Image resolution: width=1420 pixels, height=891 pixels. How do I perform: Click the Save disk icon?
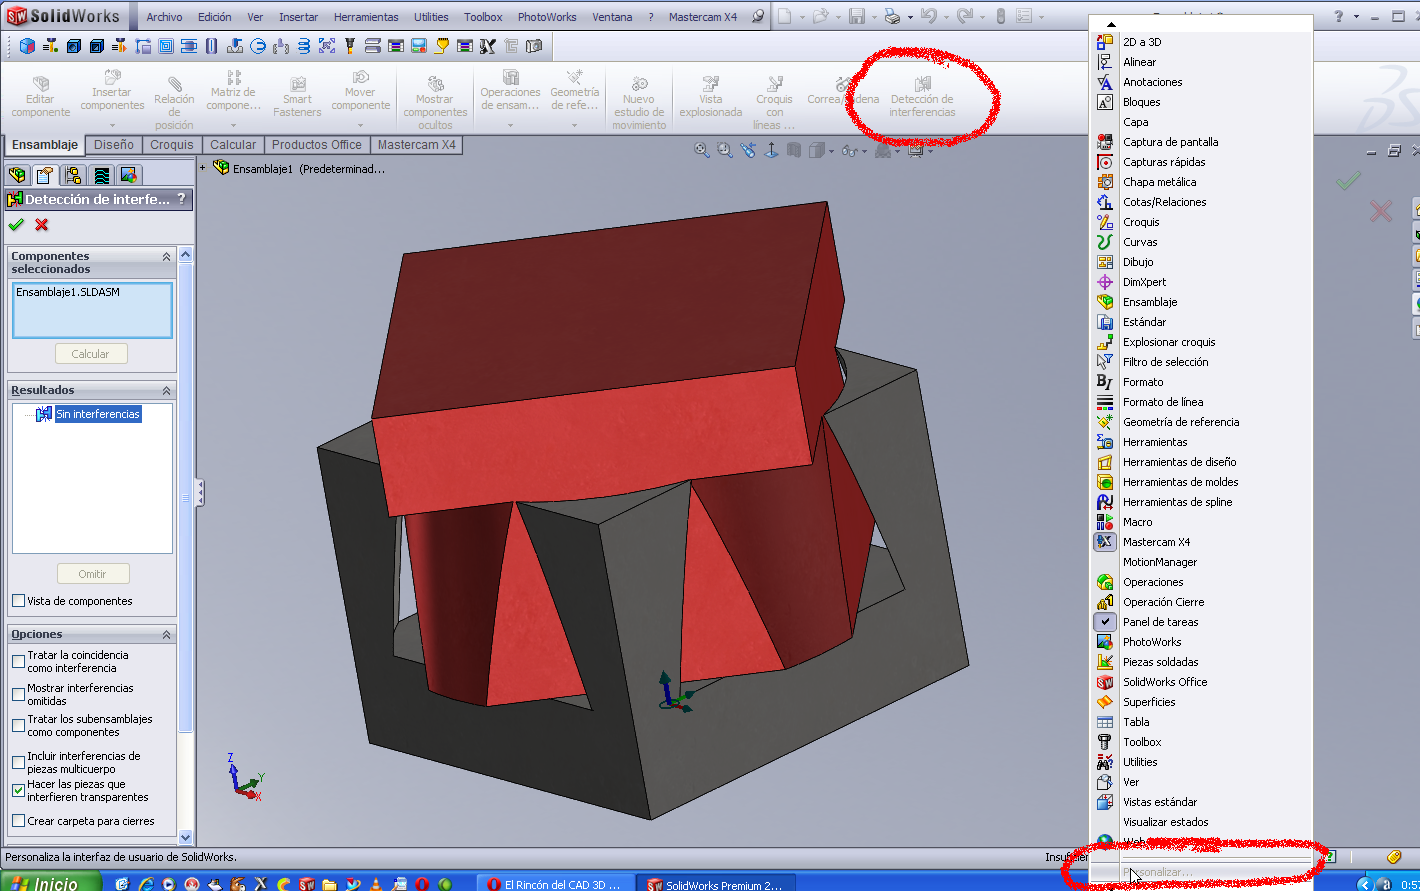tap(857, 16)
